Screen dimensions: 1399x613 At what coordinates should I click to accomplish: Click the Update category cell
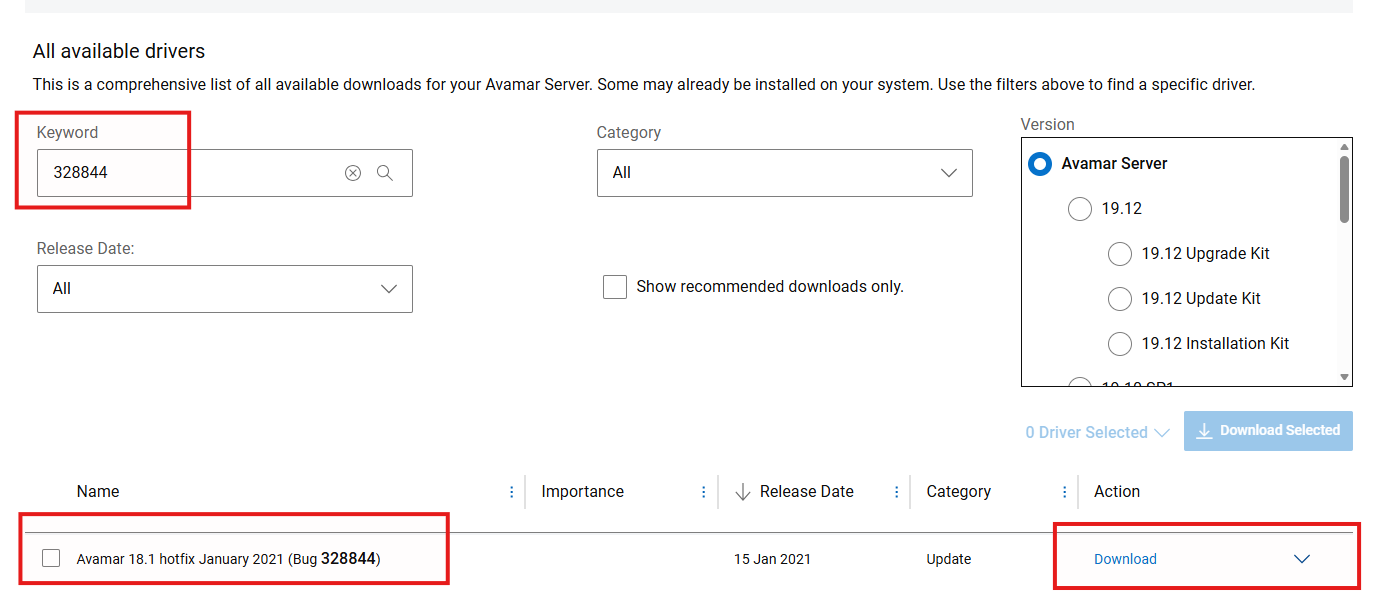[x=949, y=559]
